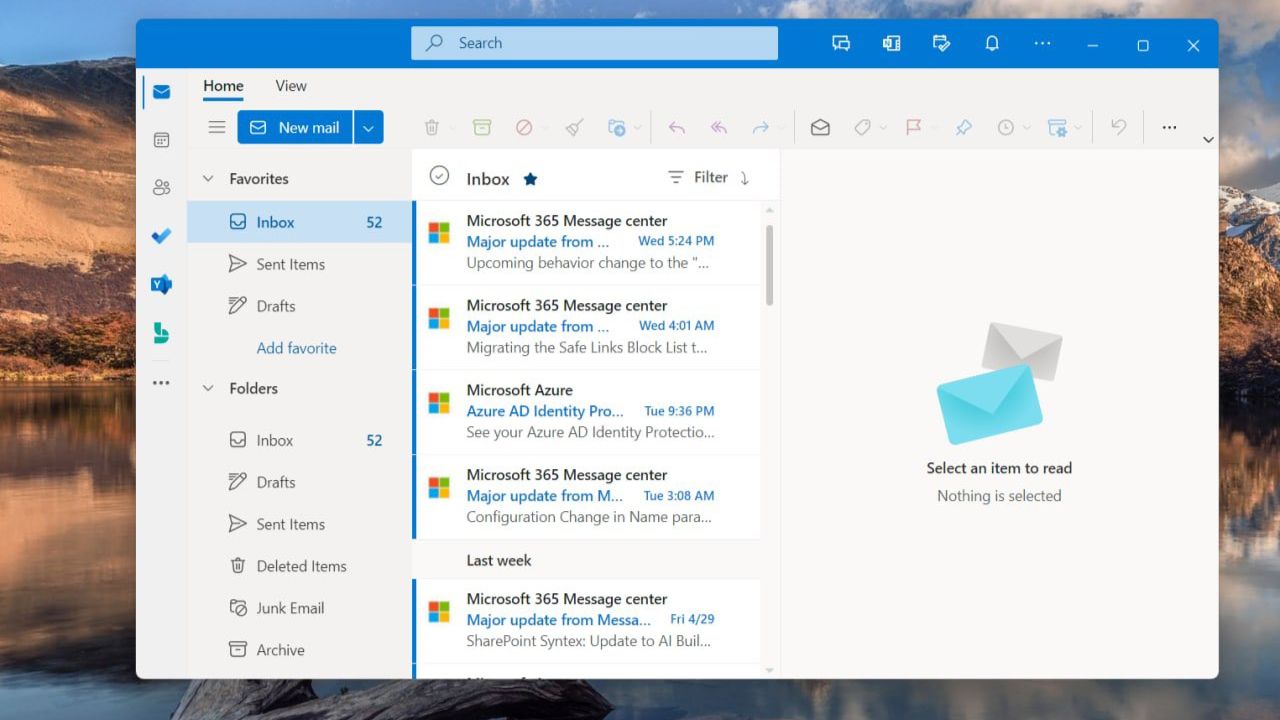Switch to the View tab
This screenshot has width=1280, height=720.
click(291, 86)
